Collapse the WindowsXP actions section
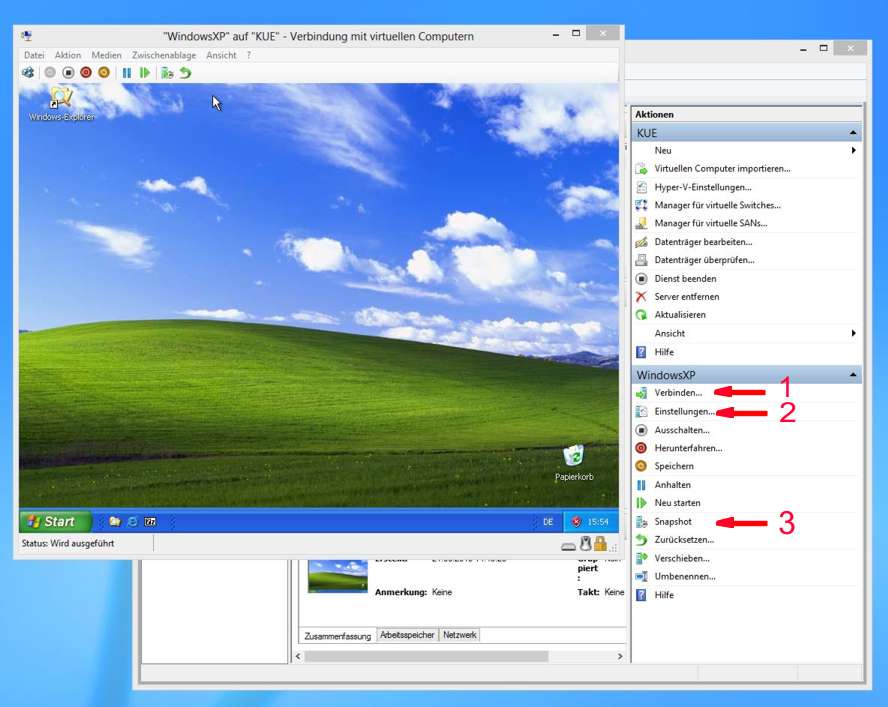This screenshot has height=707, width=888. click(853, 375)
